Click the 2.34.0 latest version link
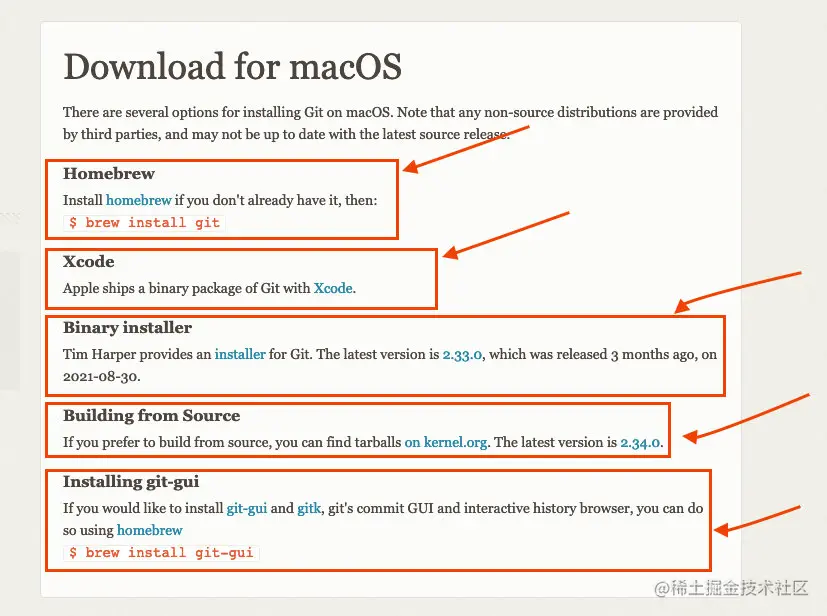 (x=640, y=442)
